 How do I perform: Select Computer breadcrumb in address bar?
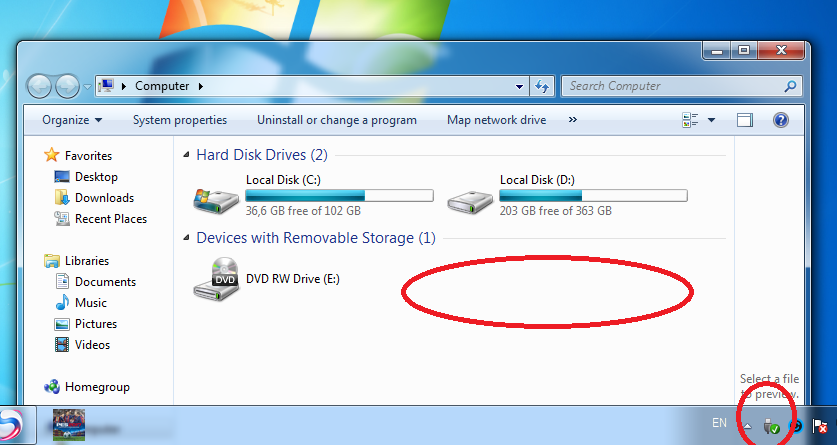tap(162, 86)
